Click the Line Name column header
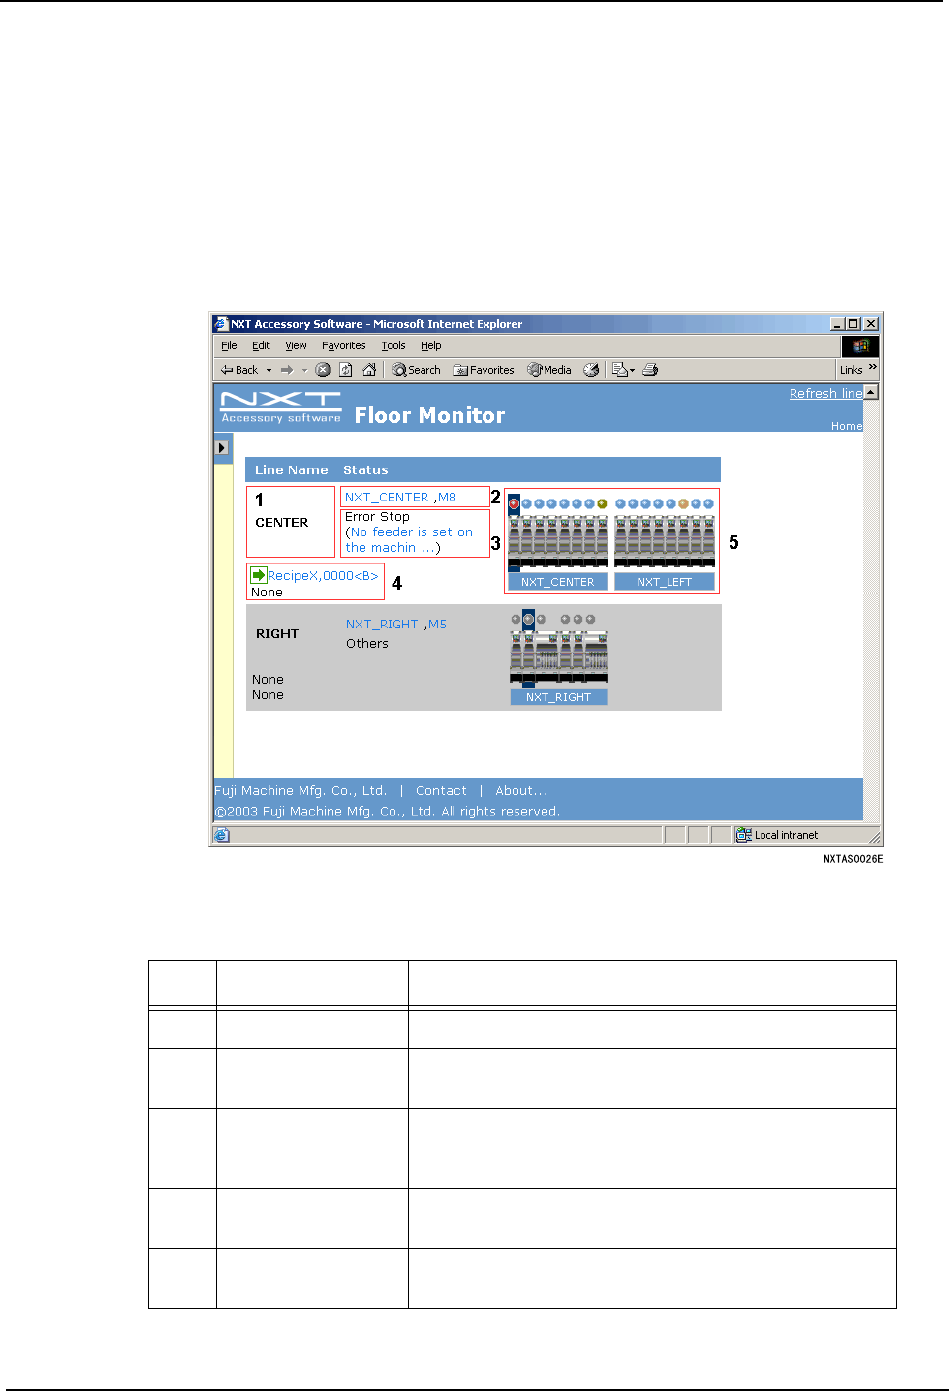 click(x=291, y=470)
